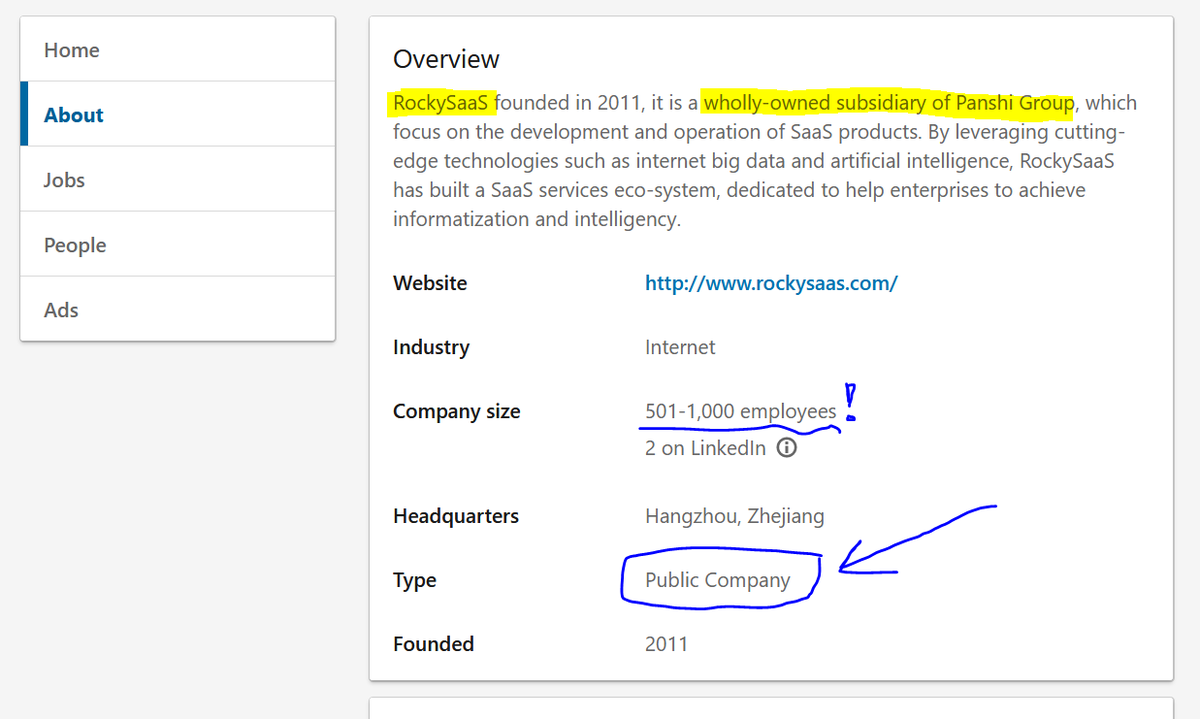The image size is (1200, 719).
Task: Click the 'Internet' industry value
Action: coord(680,347)
